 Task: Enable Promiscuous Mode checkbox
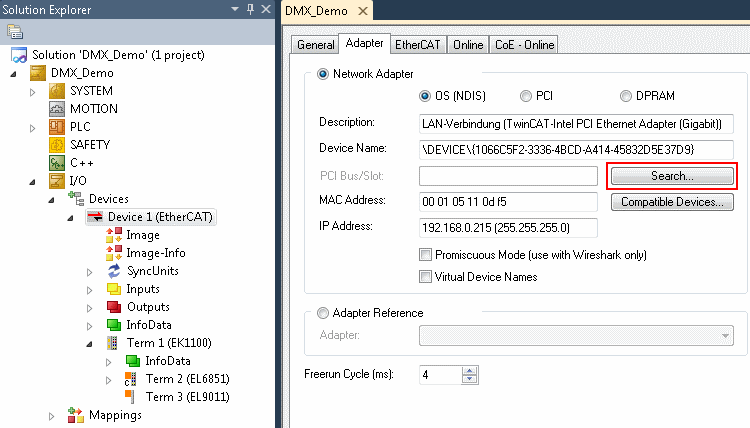coord(426,255)
